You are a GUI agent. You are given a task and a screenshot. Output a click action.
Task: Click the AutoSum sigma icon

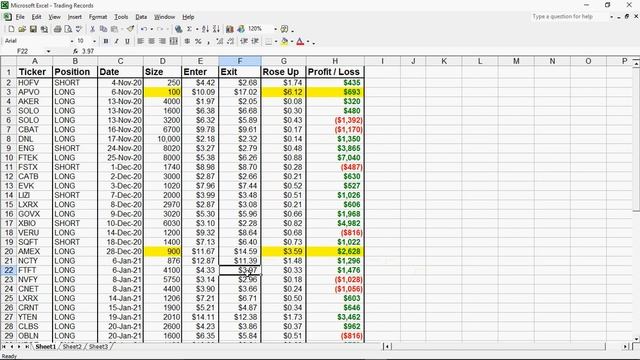click(189, 29)
